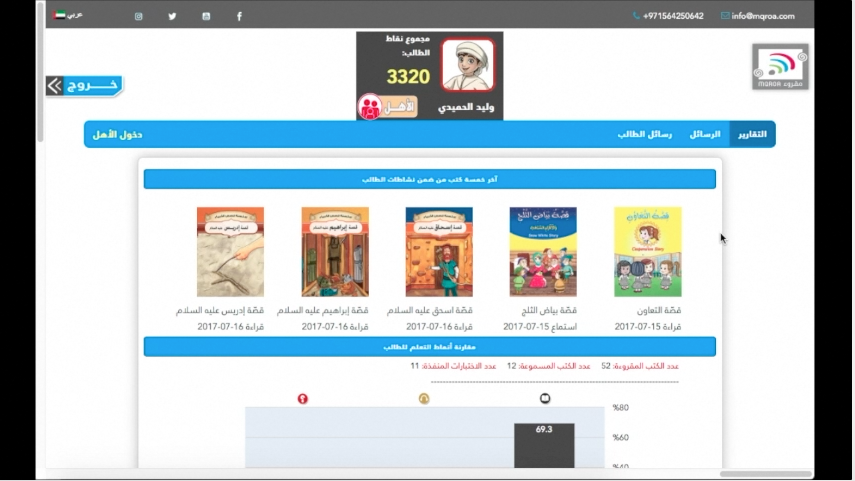Select the red icon above chart
The width and height of the screenshot is (855, 481).
pos(303,399)
